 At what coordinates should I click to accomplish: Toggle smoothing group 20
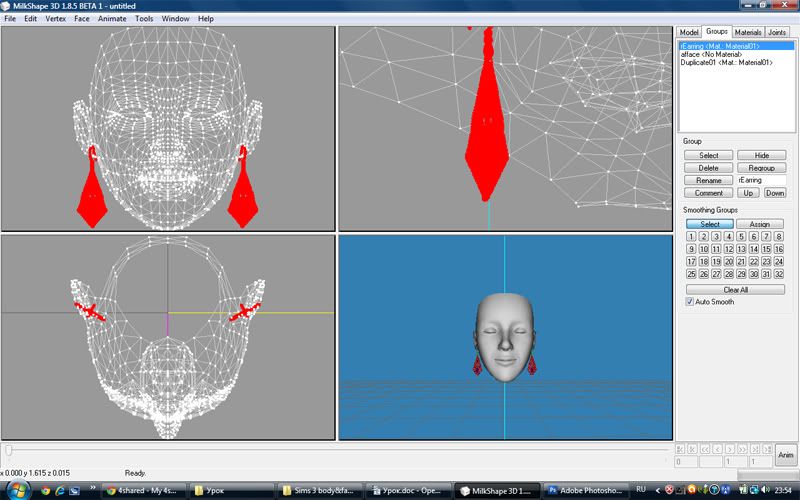pos(729,261)
